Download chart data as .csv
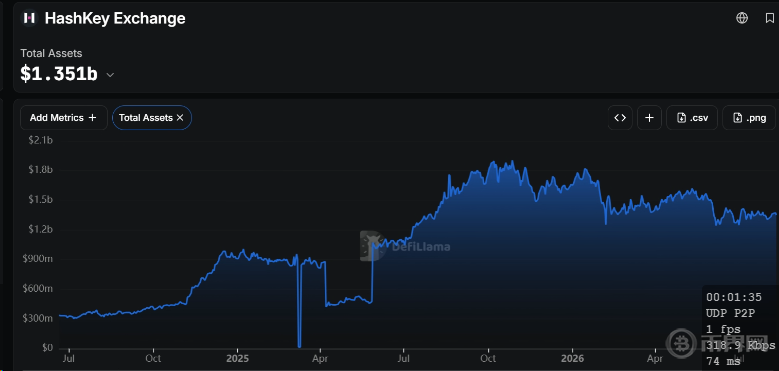This screenshot has height=371, width=779. click(x=692, y=118)
